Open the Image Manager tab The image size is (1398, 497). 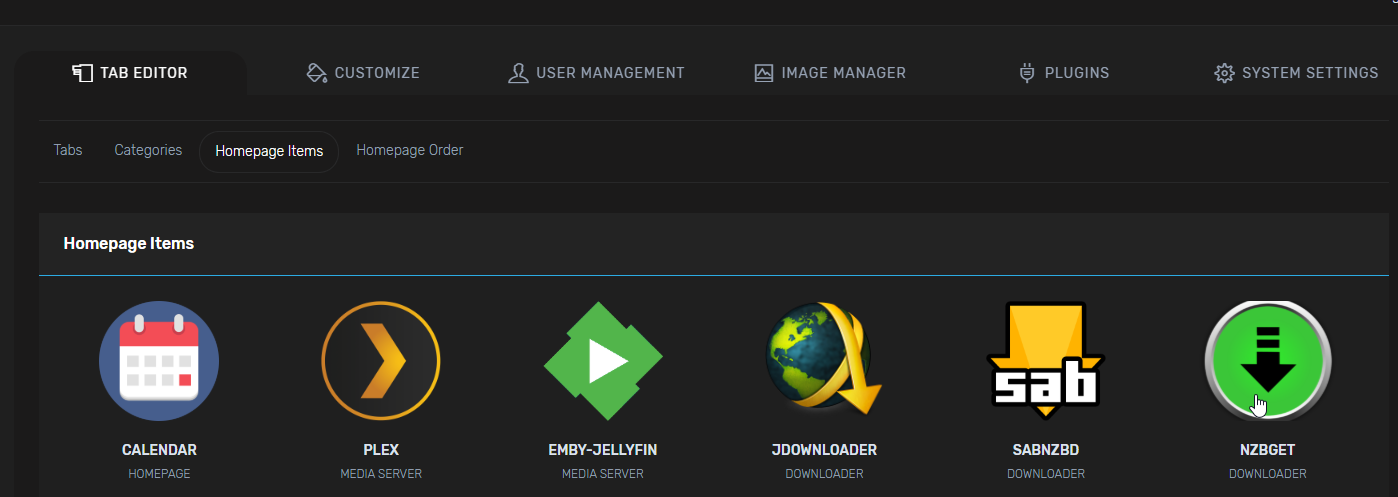[829, 73]
